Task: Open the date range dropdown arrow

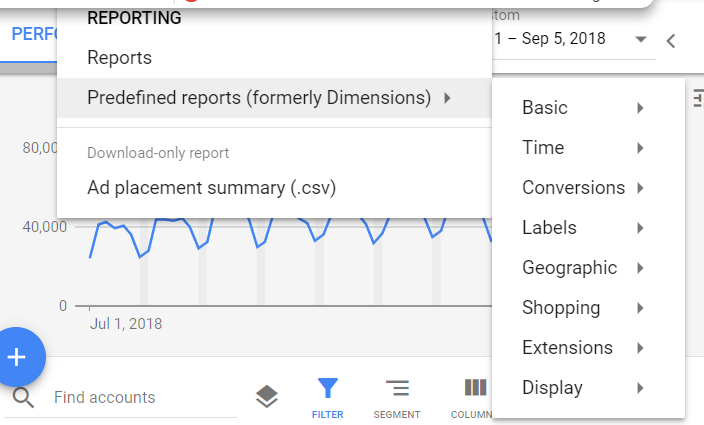Action: [641, 40]
